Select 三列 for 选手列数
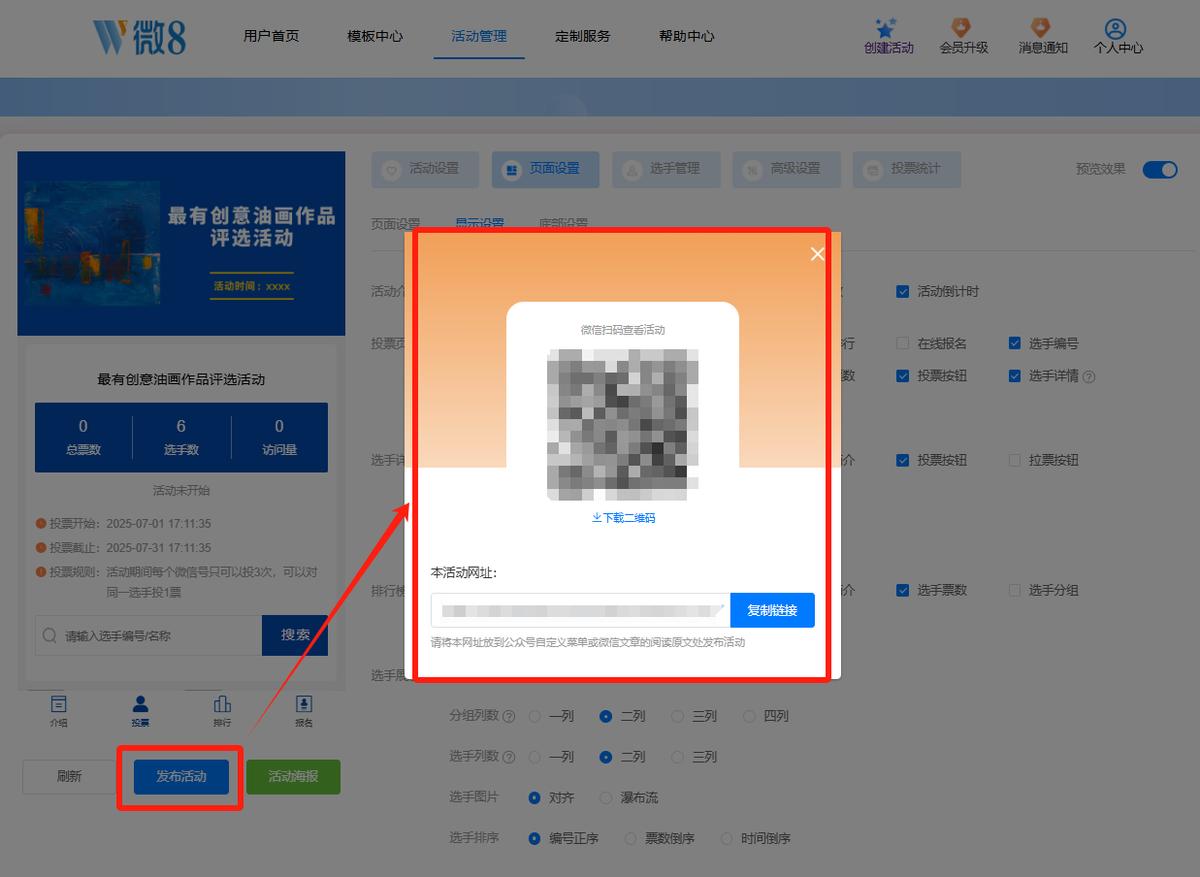The image size is (1200, 877). pos(677,757)
